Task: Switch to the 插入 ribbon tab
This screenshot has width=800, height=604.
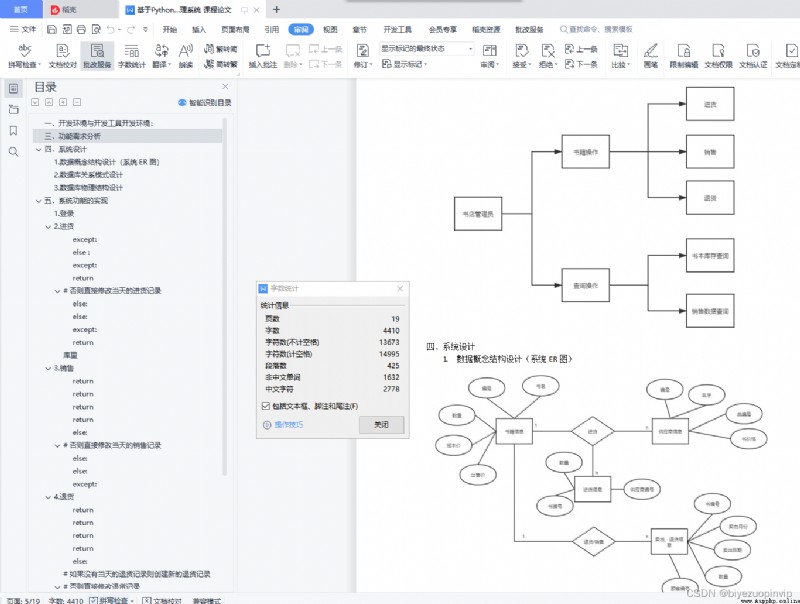Action: (x=199, y=30)
